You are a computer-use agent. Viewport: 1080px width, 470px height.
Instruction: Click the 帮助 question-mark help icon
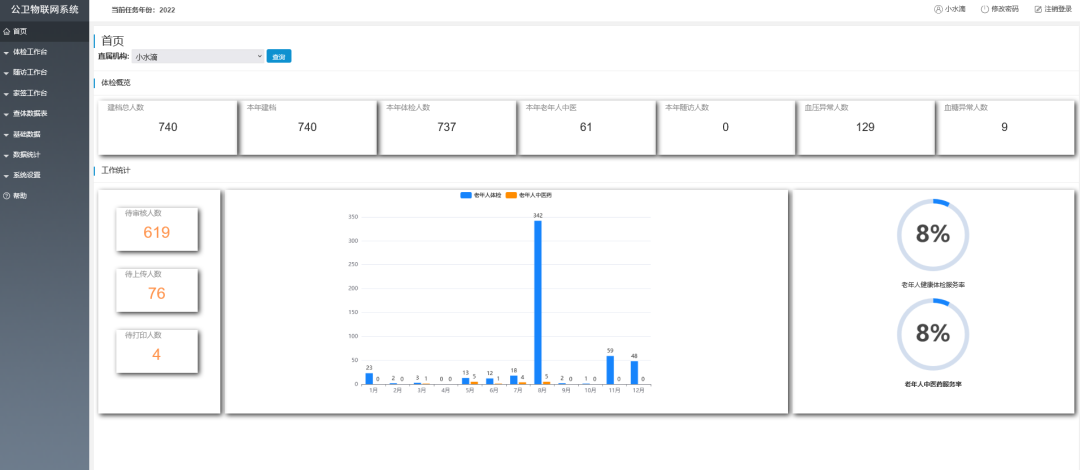tap(6, 196)
